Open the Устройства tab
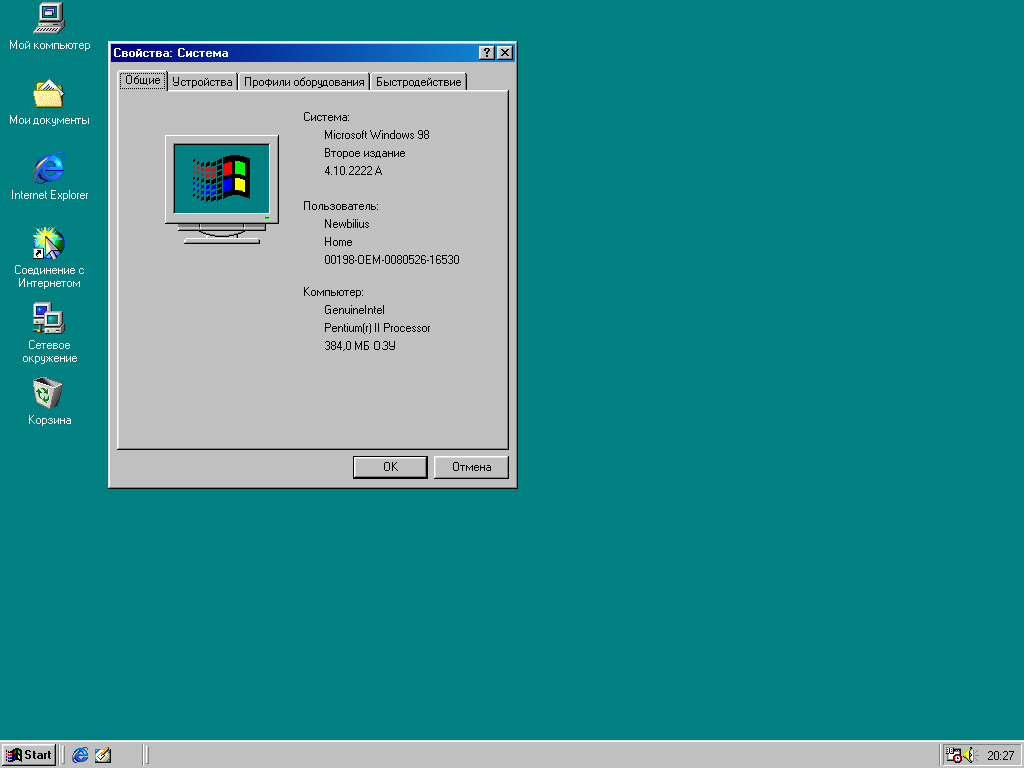 (x=202, y=82)
